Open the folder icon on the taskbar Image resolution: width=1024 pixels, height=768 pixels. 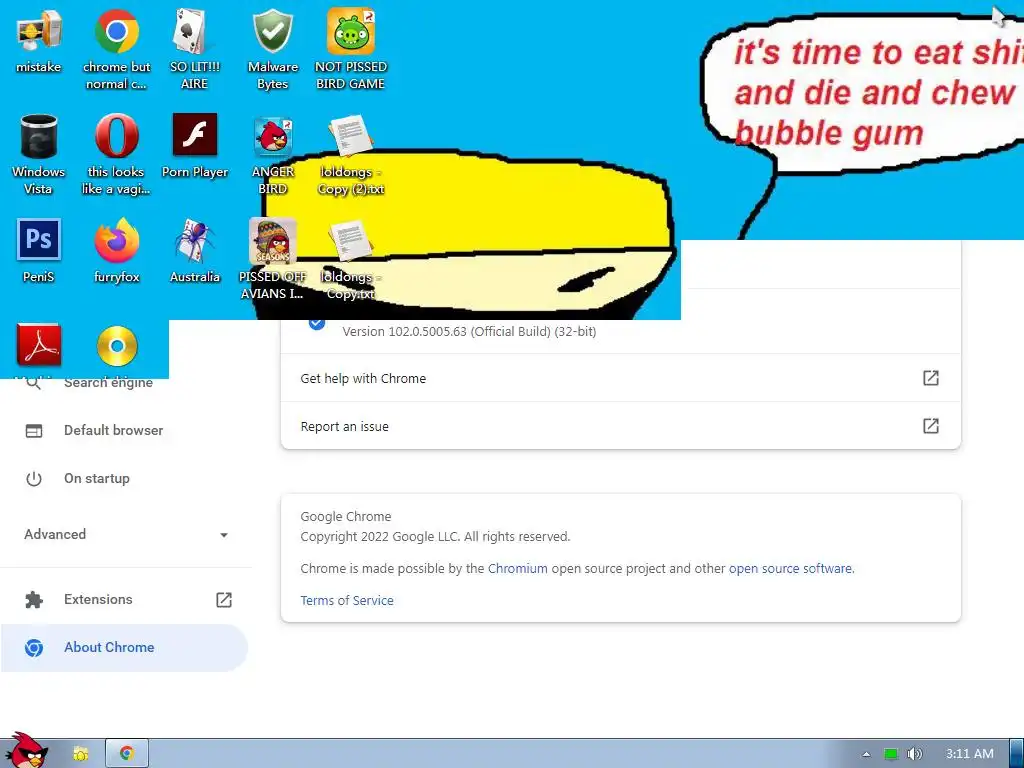[x=80, y=754]
